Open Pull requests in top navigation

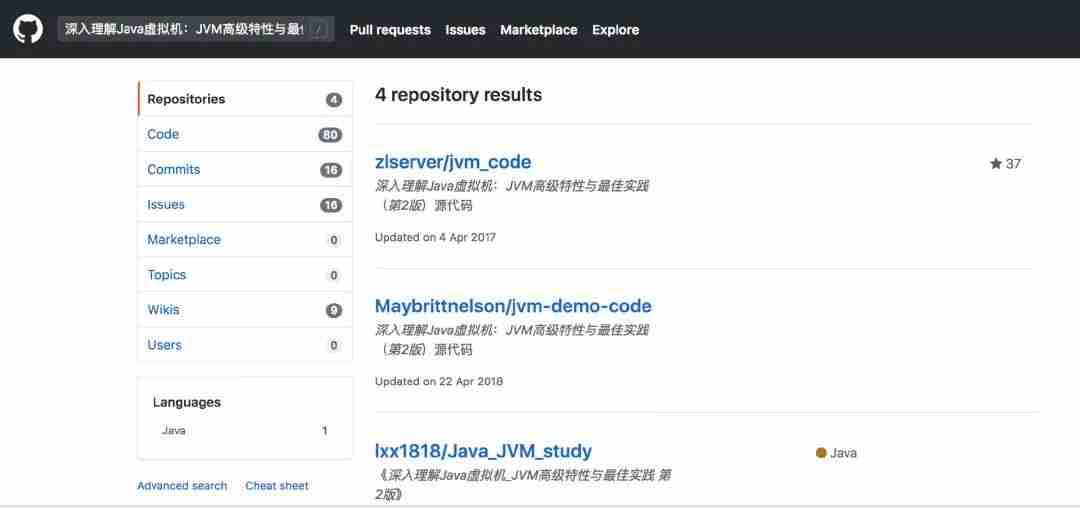(390, 30)
